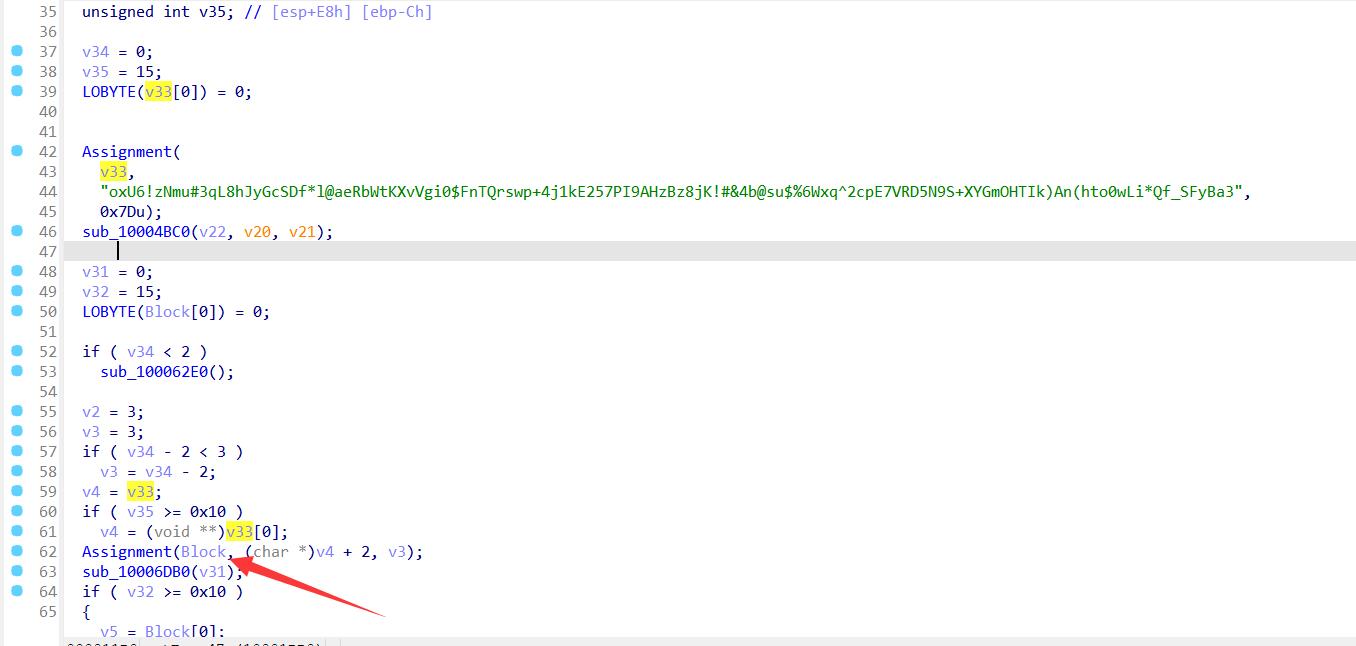The width and height of the screenshot is (1356, 646).
Task: Select the sub_100062E0 function call
Action: point(154,372)
